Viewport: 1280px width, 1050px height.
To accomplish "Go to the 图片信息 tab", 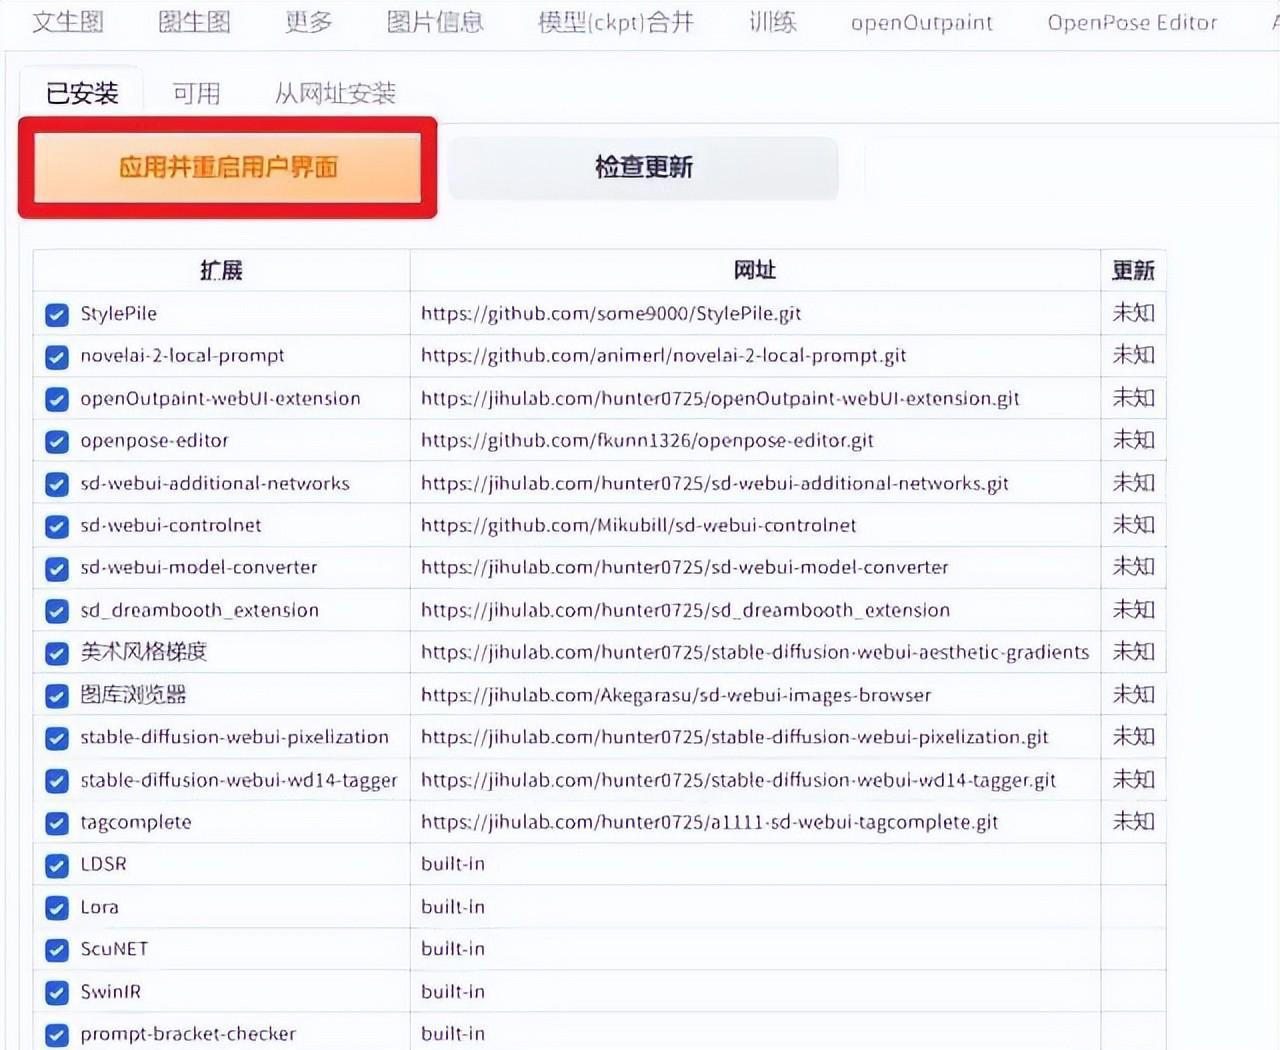I will tap(435, 22).
